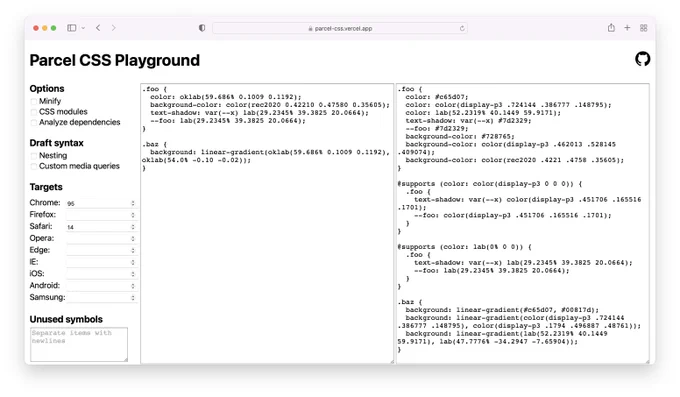Reload the page with refresh icon
This screenshot has width=680, height=397.
pyautogui.click(x=462, y=28)
